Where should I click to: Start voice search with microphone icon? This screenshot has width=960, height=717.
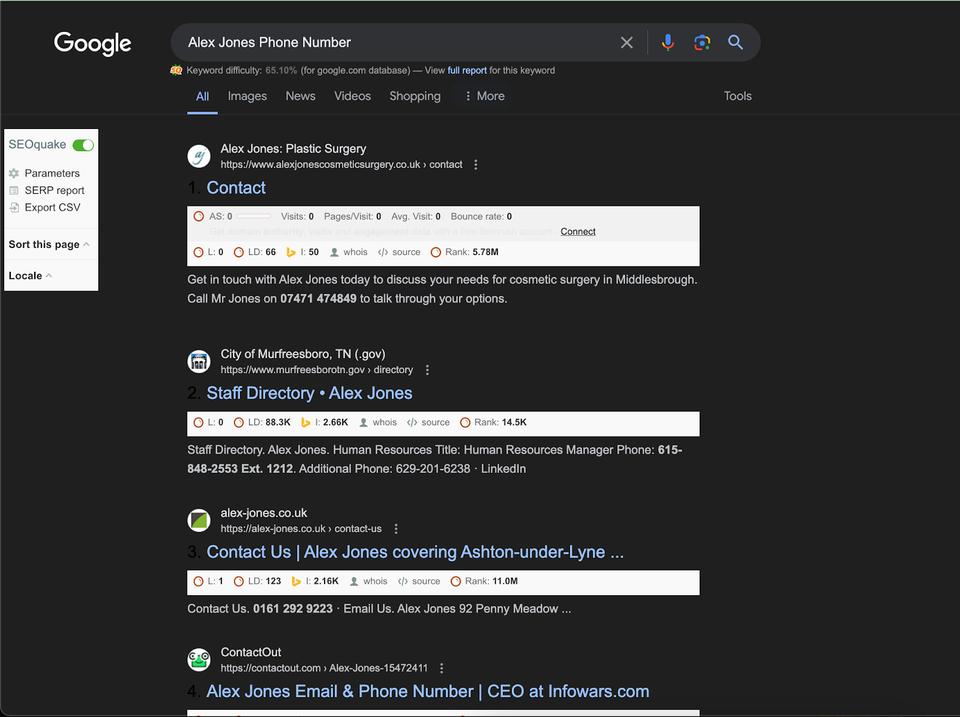668,42
